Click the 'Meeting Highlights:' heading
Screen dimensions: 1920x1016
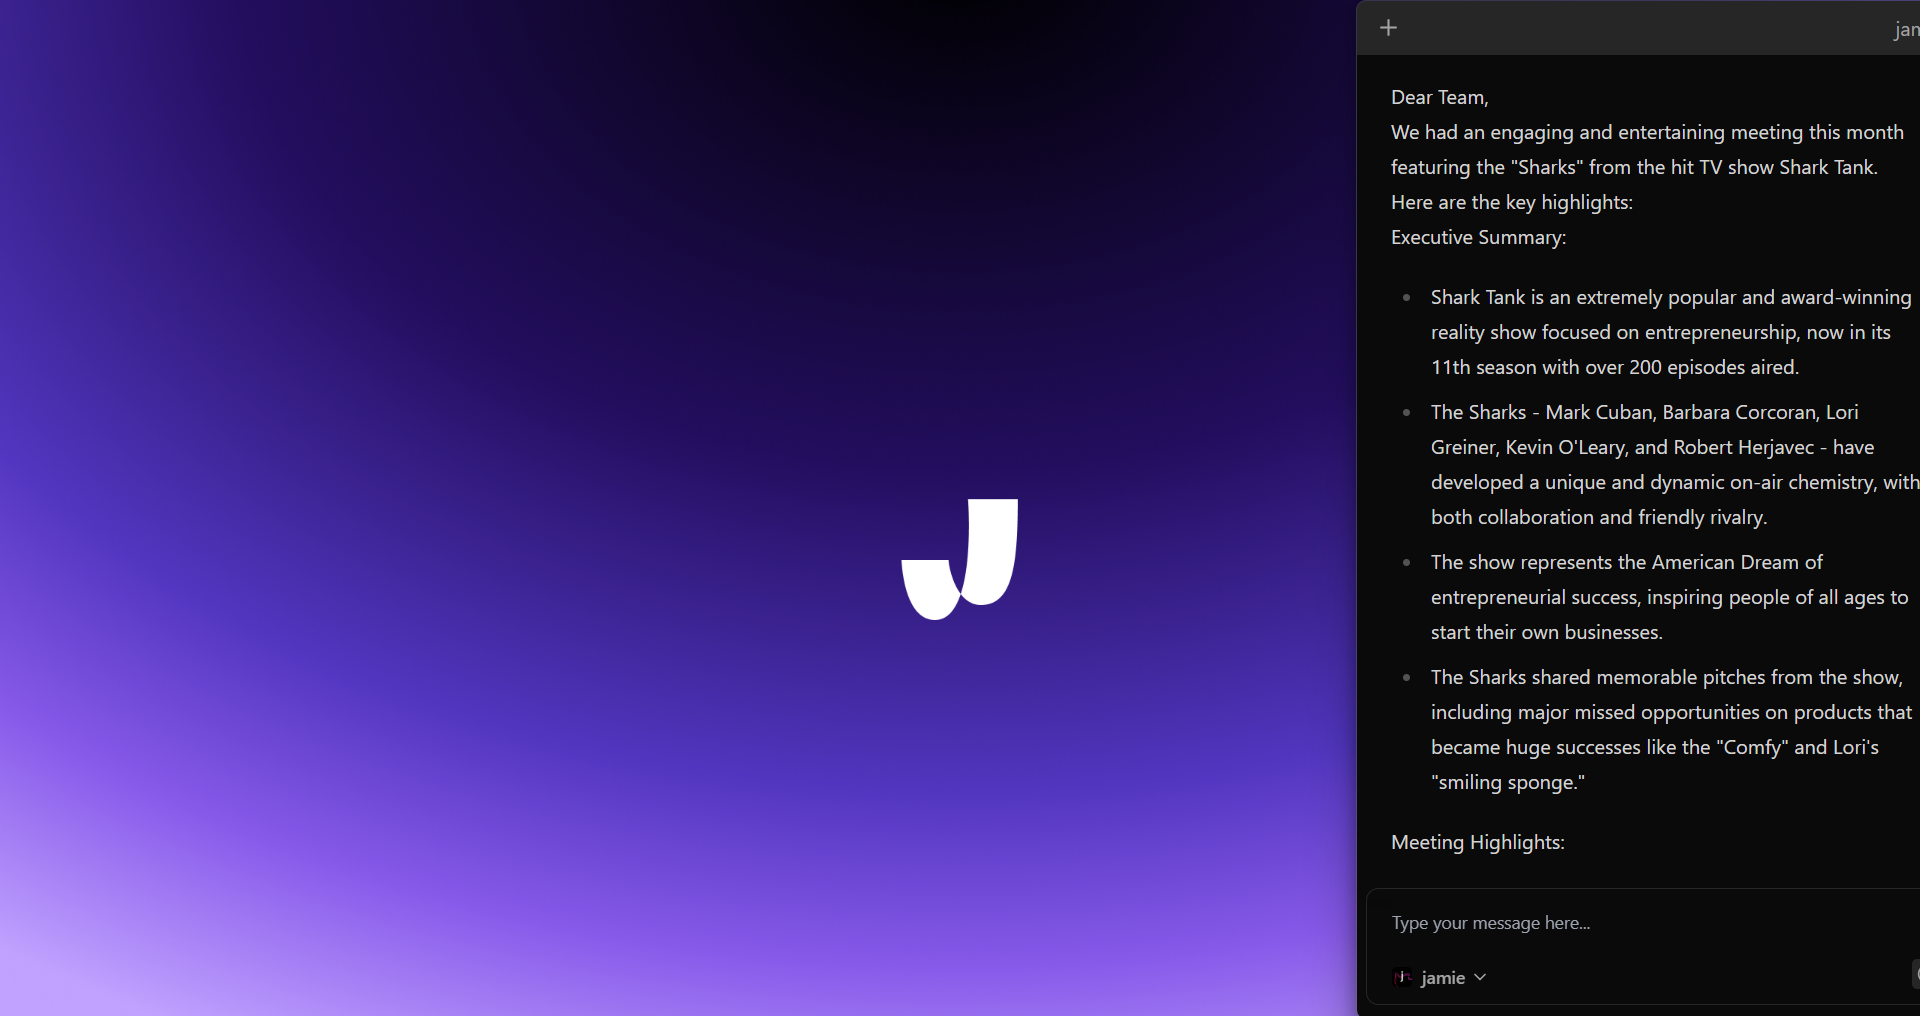pyautogui.click(x=1478, y=842)
